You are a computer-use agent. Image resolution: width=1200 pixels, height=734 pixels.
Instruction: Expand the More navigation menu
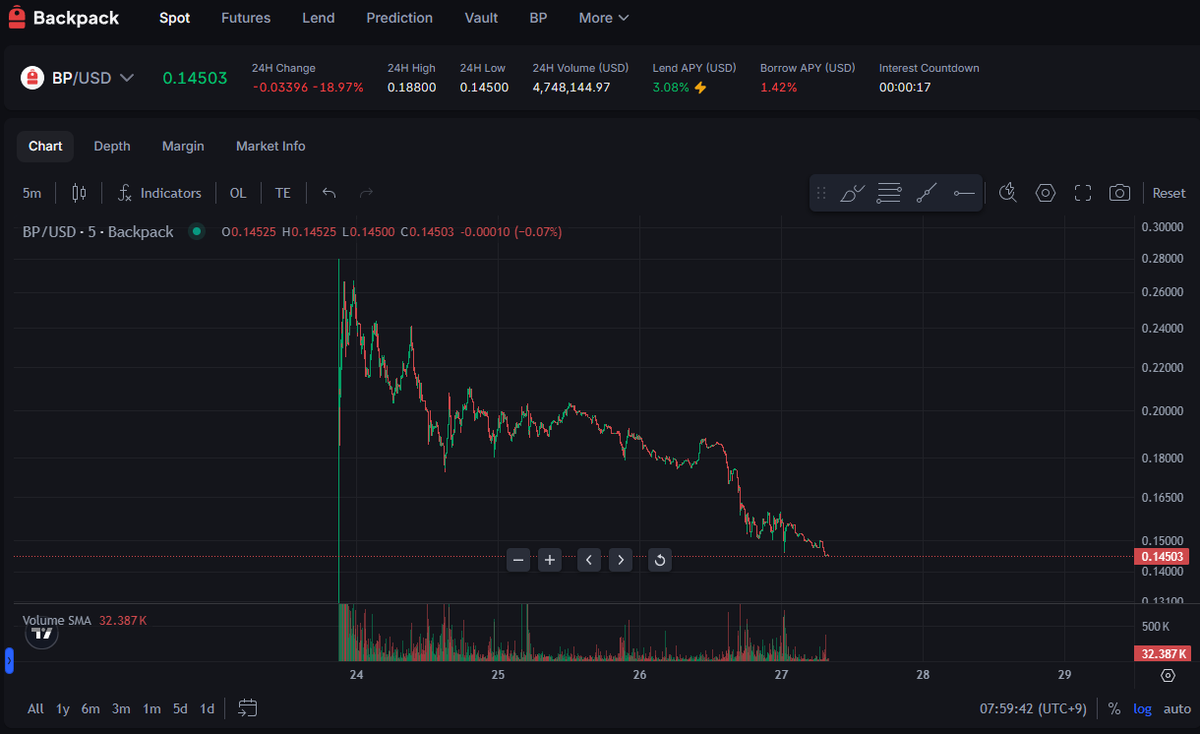[x=604, y=18]
